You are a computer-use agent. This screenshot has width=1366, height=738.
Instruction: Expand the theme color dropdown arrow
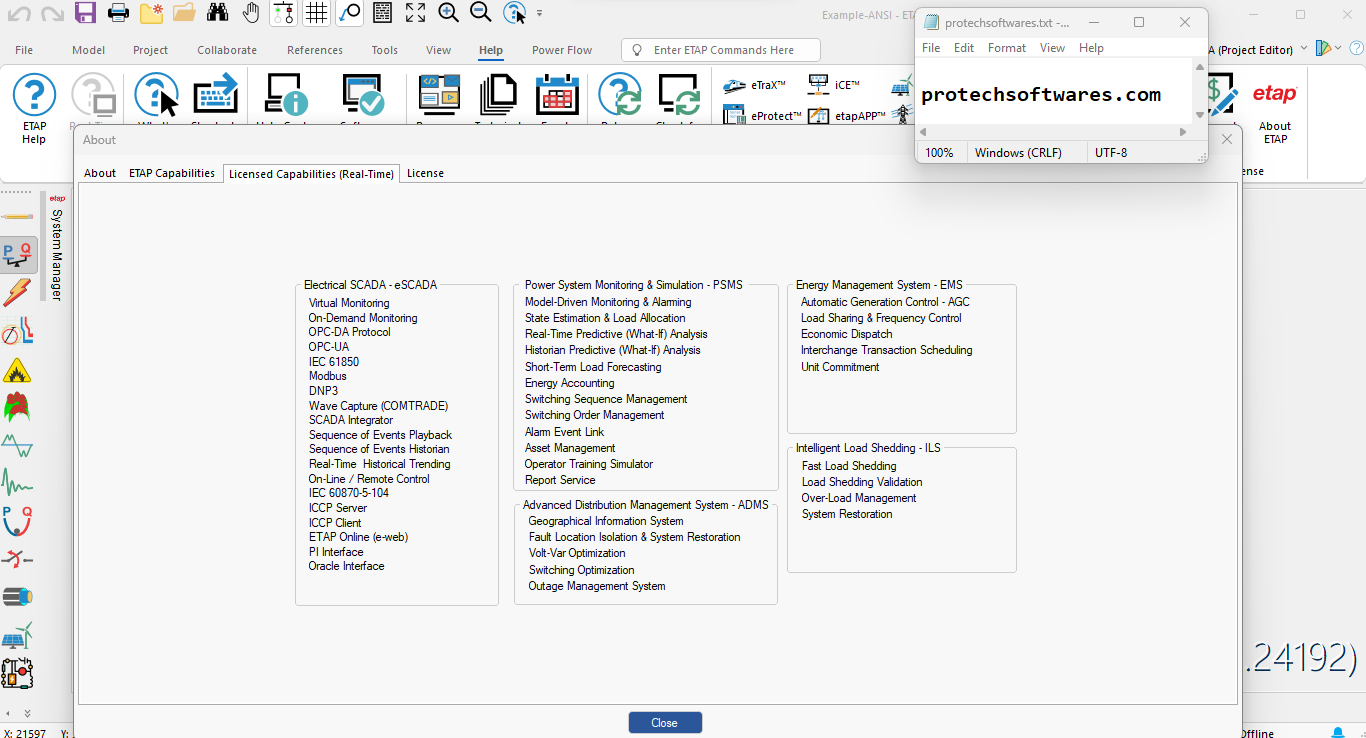click(x=1339, y=48)
